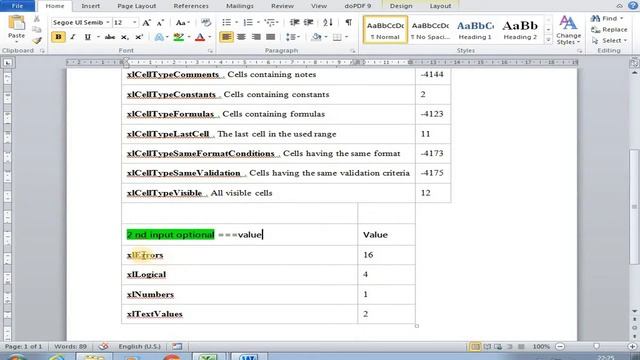Toggle Subscript formatting

[124, 37]
